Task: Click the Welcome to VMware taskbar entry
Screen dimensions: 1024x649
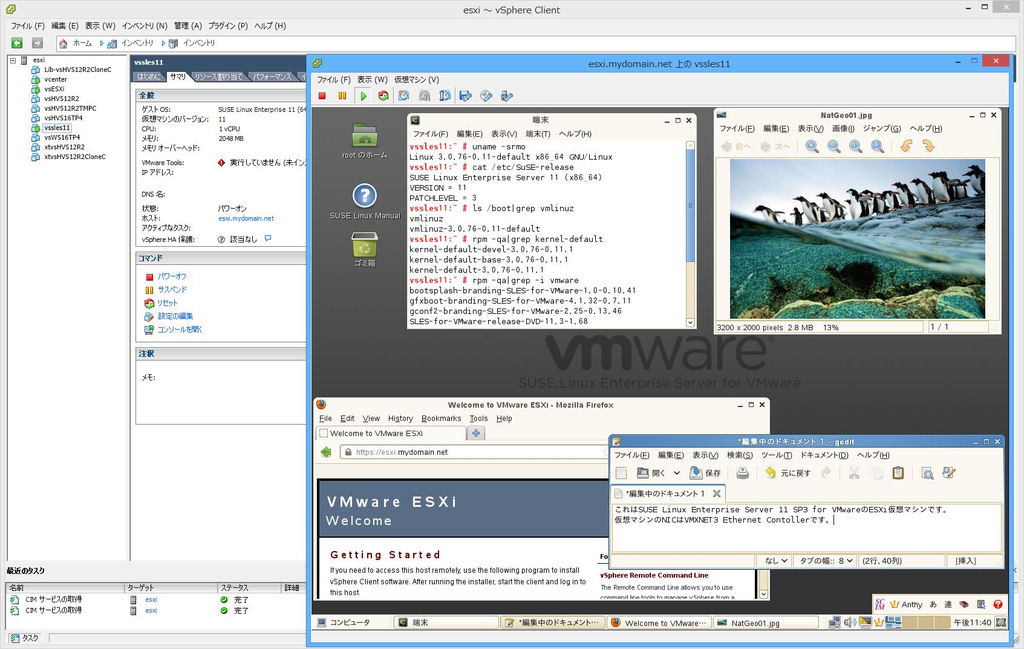Action: click(660, 623)
